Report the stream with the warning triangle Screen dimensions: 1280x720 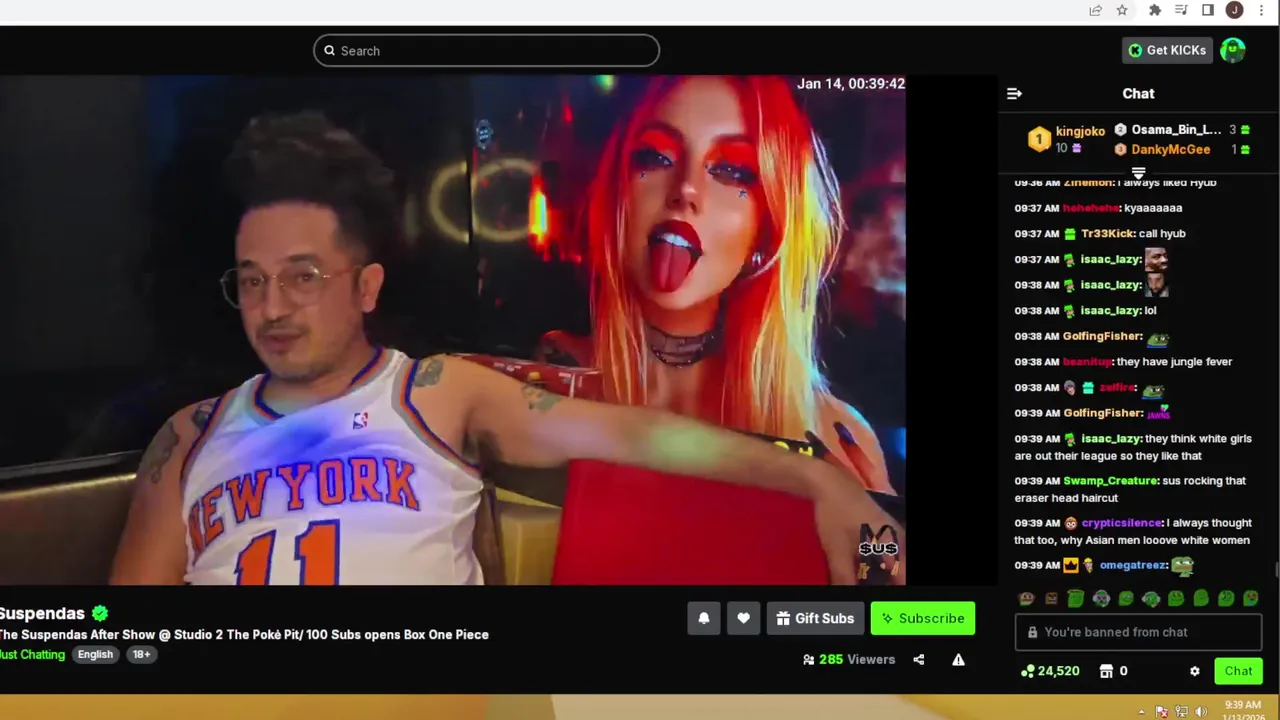click(x=958, y=660)
